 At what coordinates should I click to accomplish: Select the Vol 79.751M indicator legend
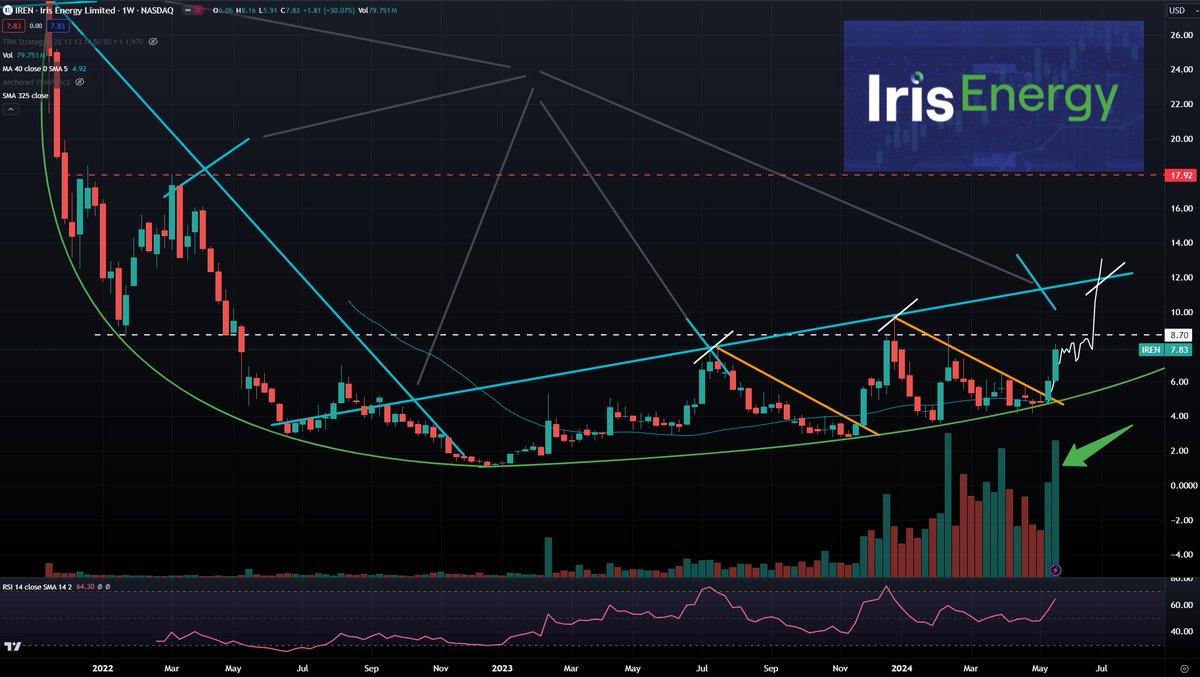click(24, 55)
